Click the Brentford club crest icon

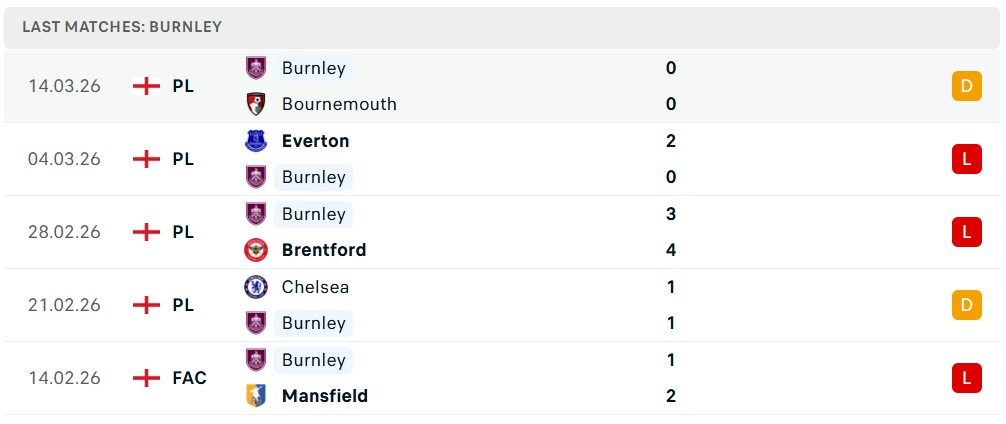coord(256,250)
